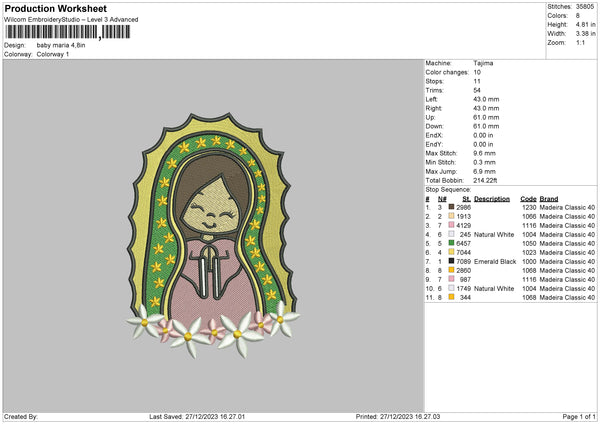Click the 'St.' column header

(466, 199)
